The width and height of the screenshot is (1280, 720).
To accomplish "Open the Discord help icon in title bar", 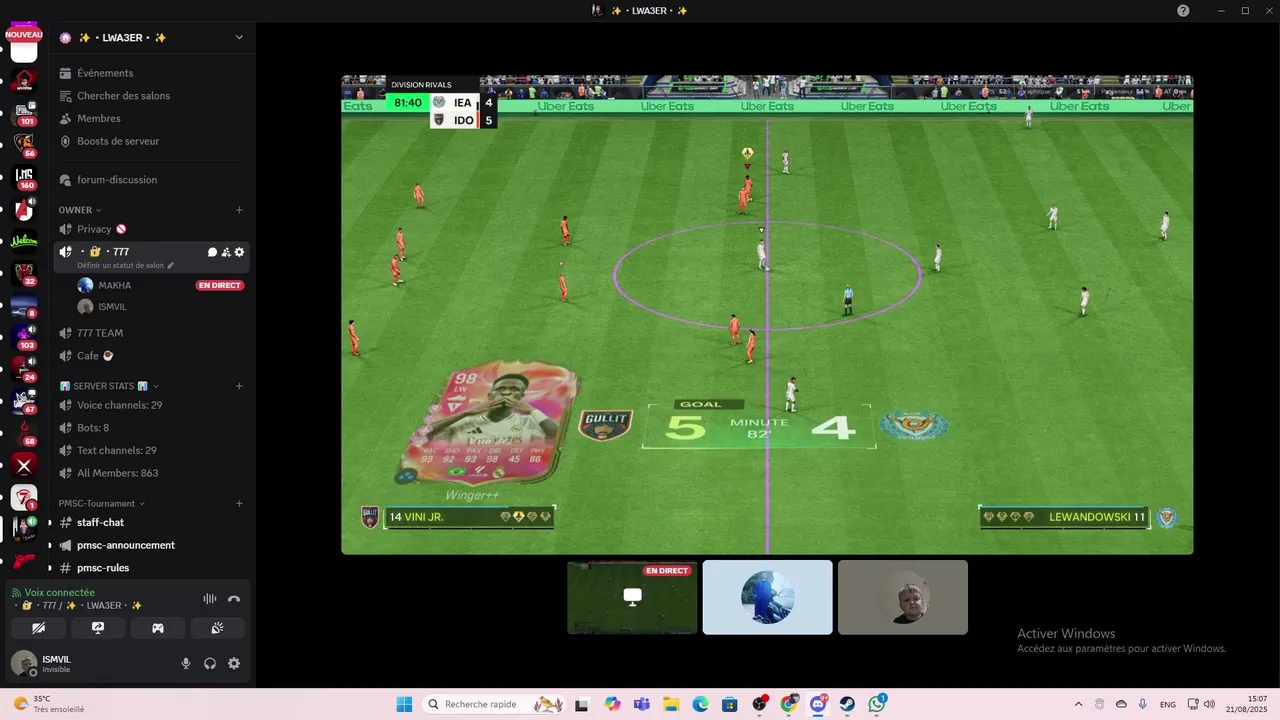I will (1184, 11).
